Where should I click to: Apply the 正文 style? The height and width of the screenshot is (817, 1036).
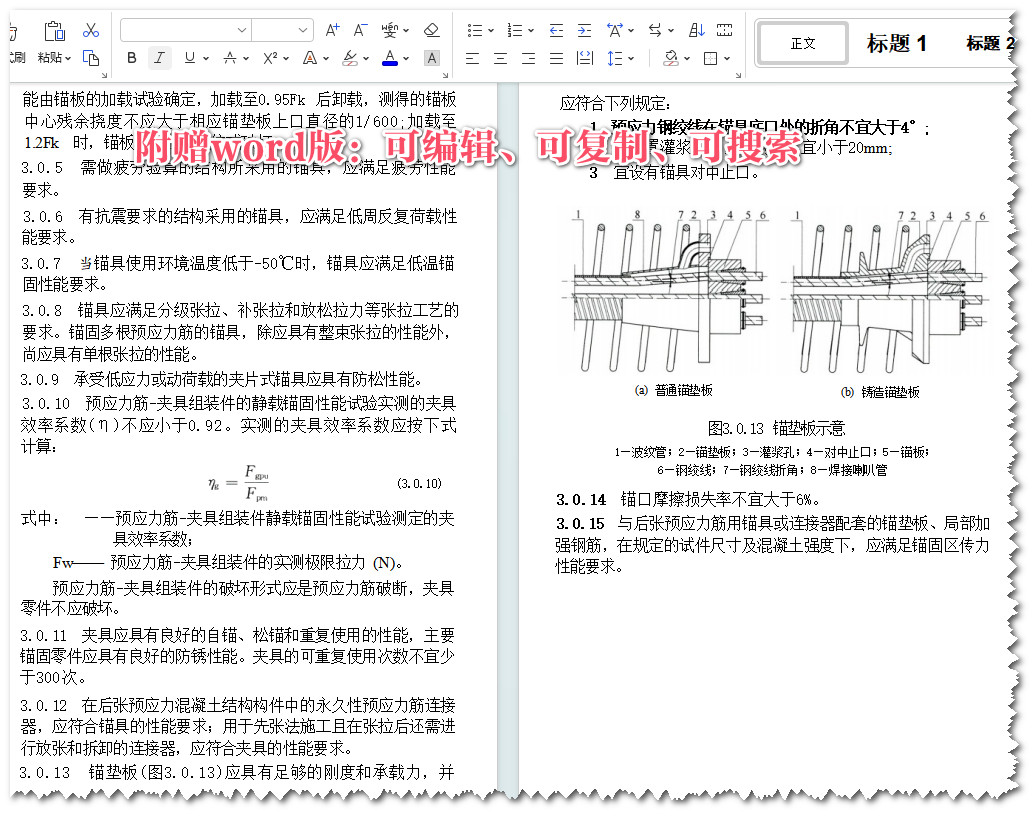pos(802,43)
